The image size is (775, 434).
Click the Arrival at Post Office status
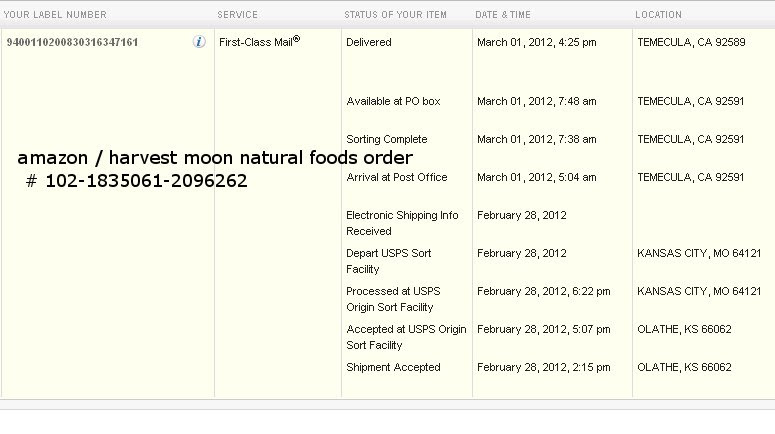(x=396, y=177)
